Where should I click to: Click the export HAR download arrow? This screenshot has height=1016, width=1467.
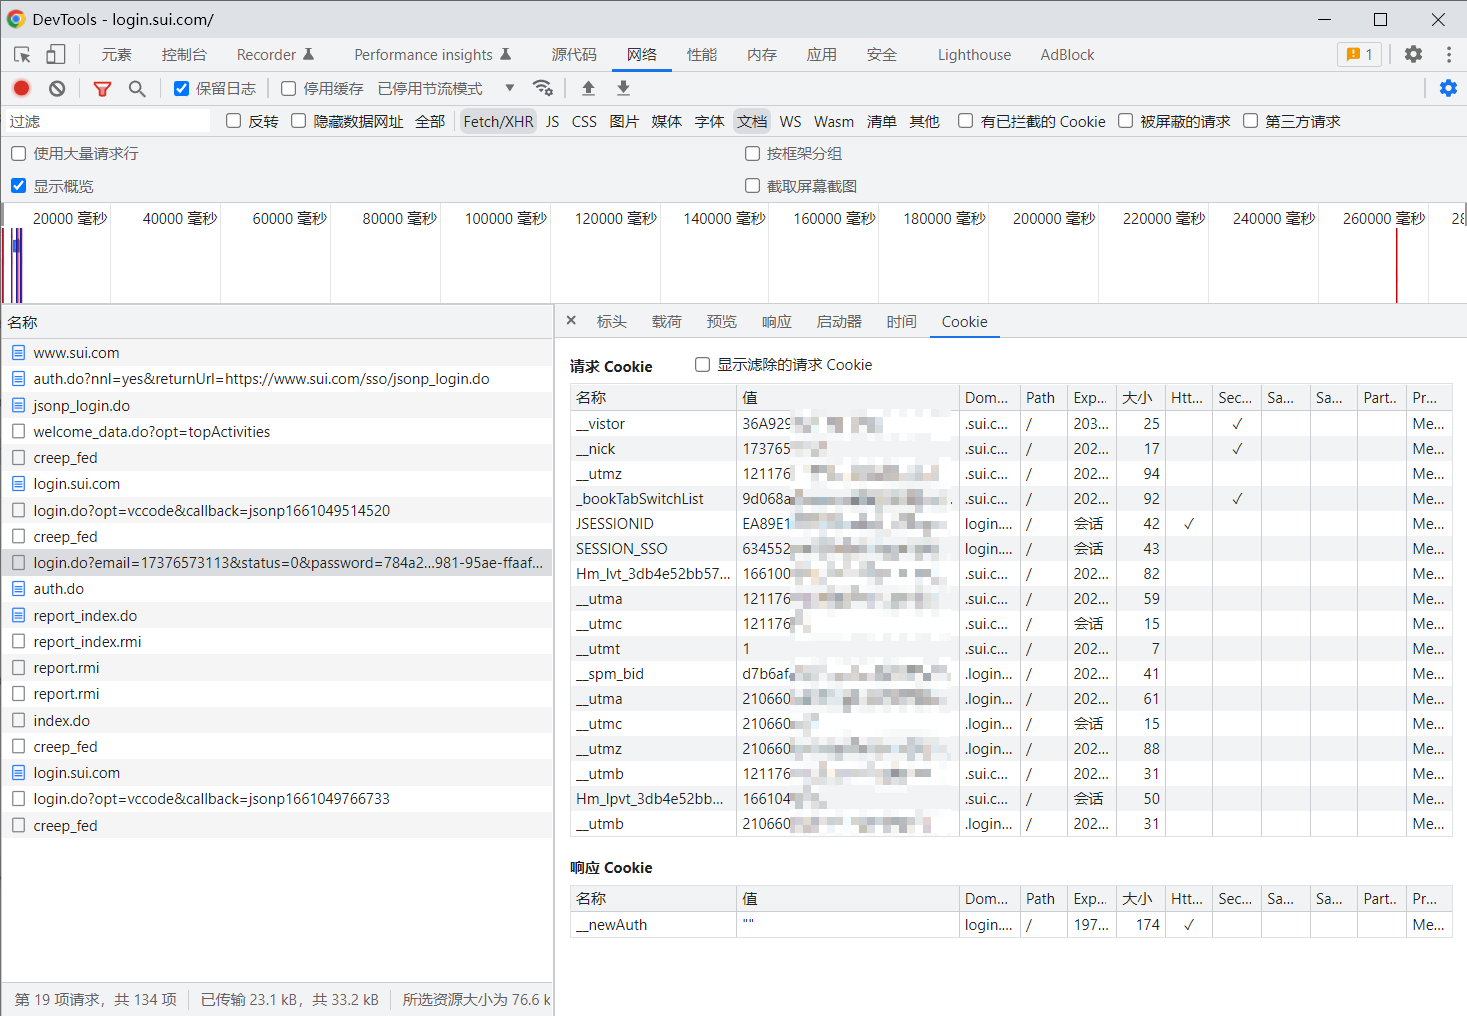pyautogui.click(x=623, y=88)
